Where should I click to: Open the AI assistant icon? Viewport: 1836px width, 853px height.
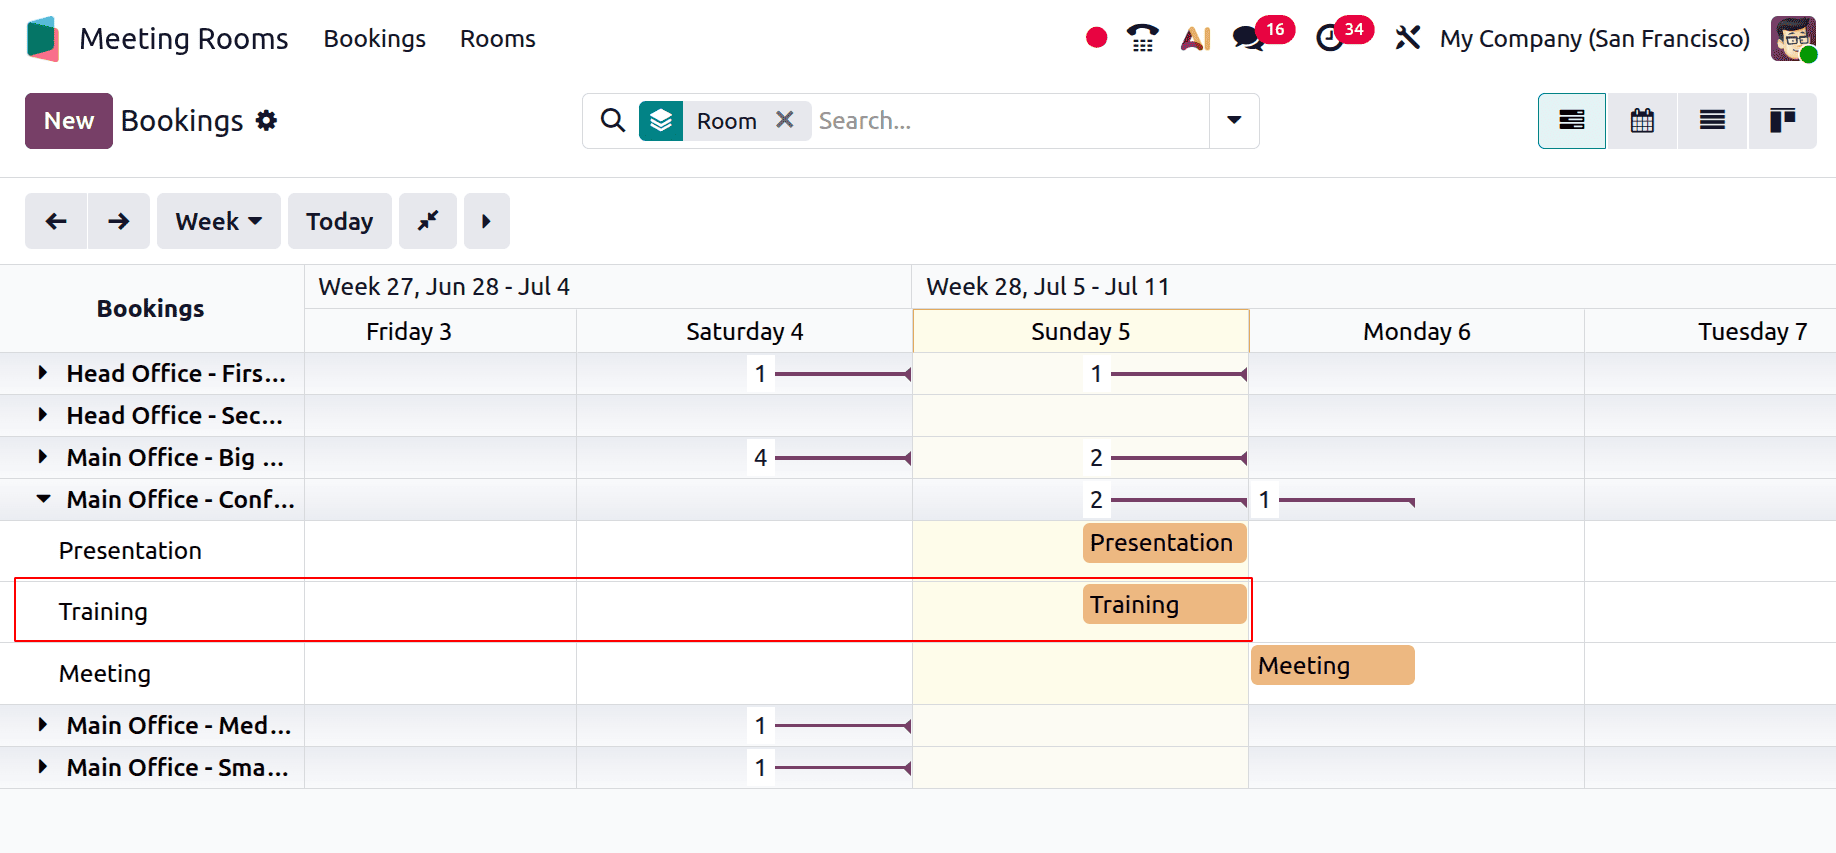click(x=1195, y=38)
